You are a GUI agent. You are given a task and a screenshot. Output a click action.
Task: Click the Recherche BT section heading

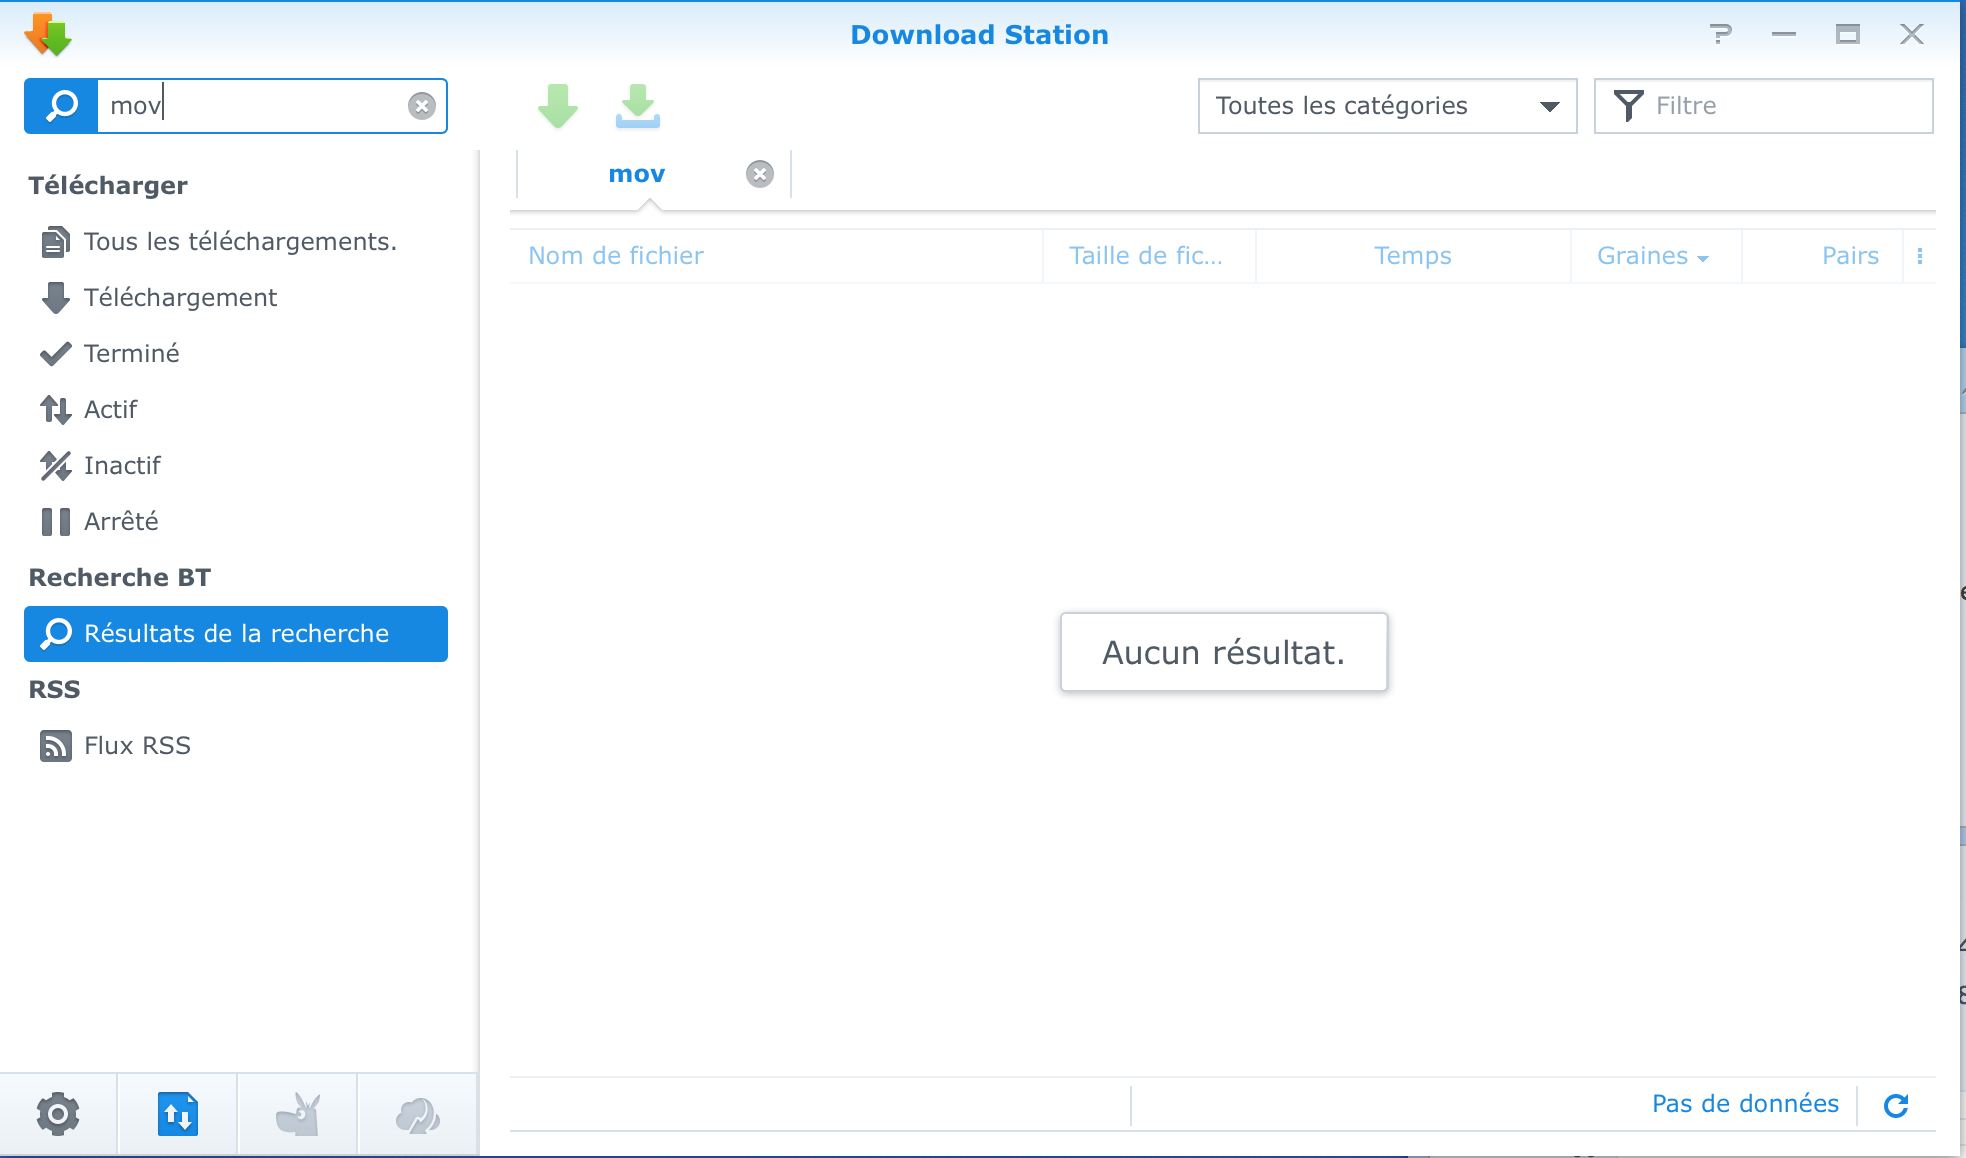(x=120, y=578)
